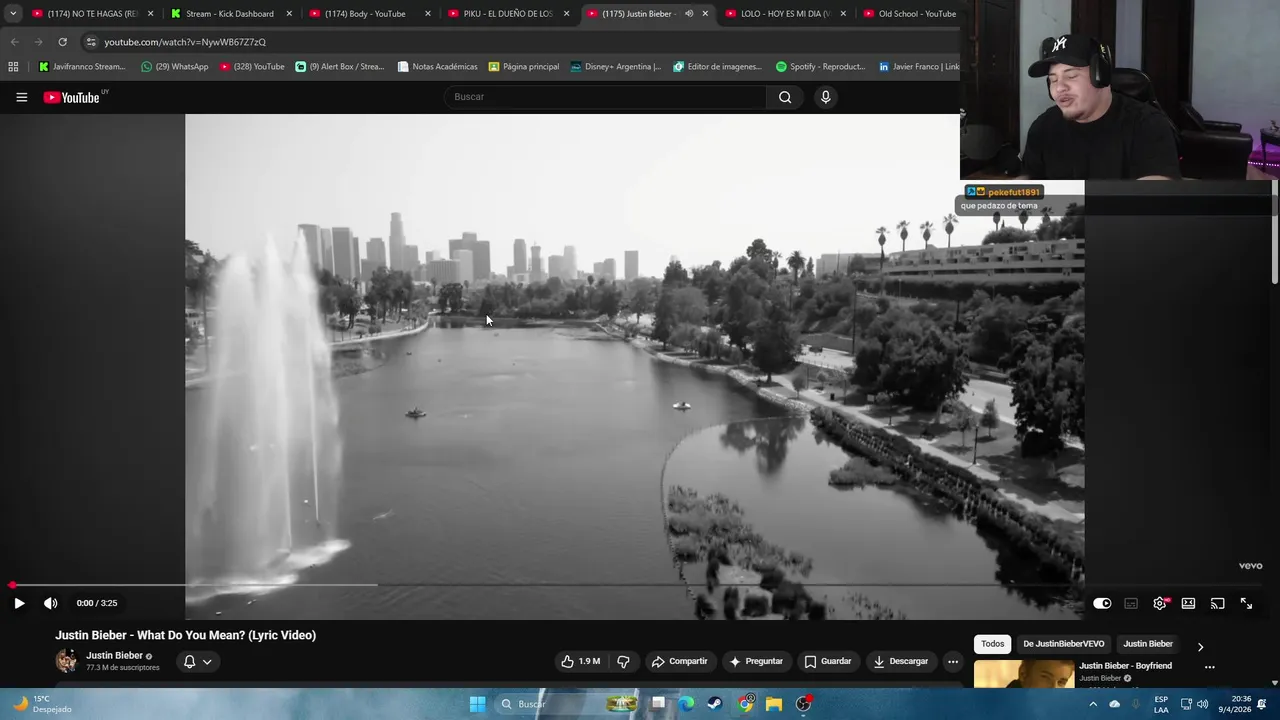The width and height of the screenshot is (1280, 720).
Task: Focus the YouTube Buscar search box
Action: click(x=605, y=97)
